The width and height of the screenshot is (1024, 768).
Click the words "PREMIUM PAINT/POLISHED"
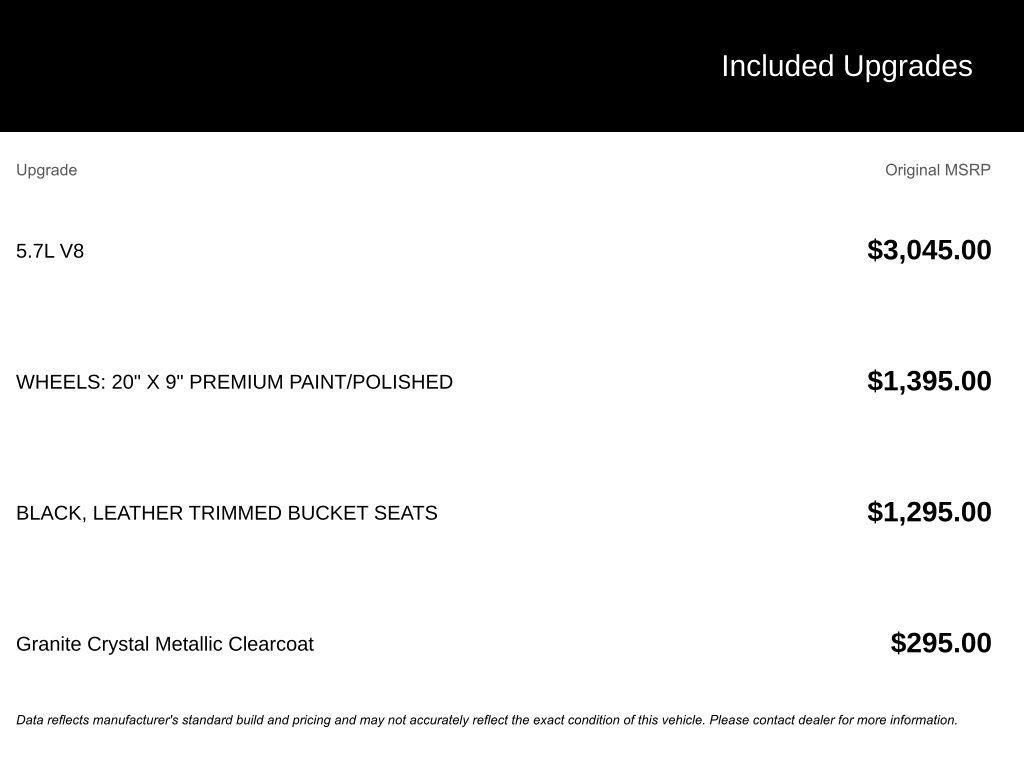(x=321, y=382)
